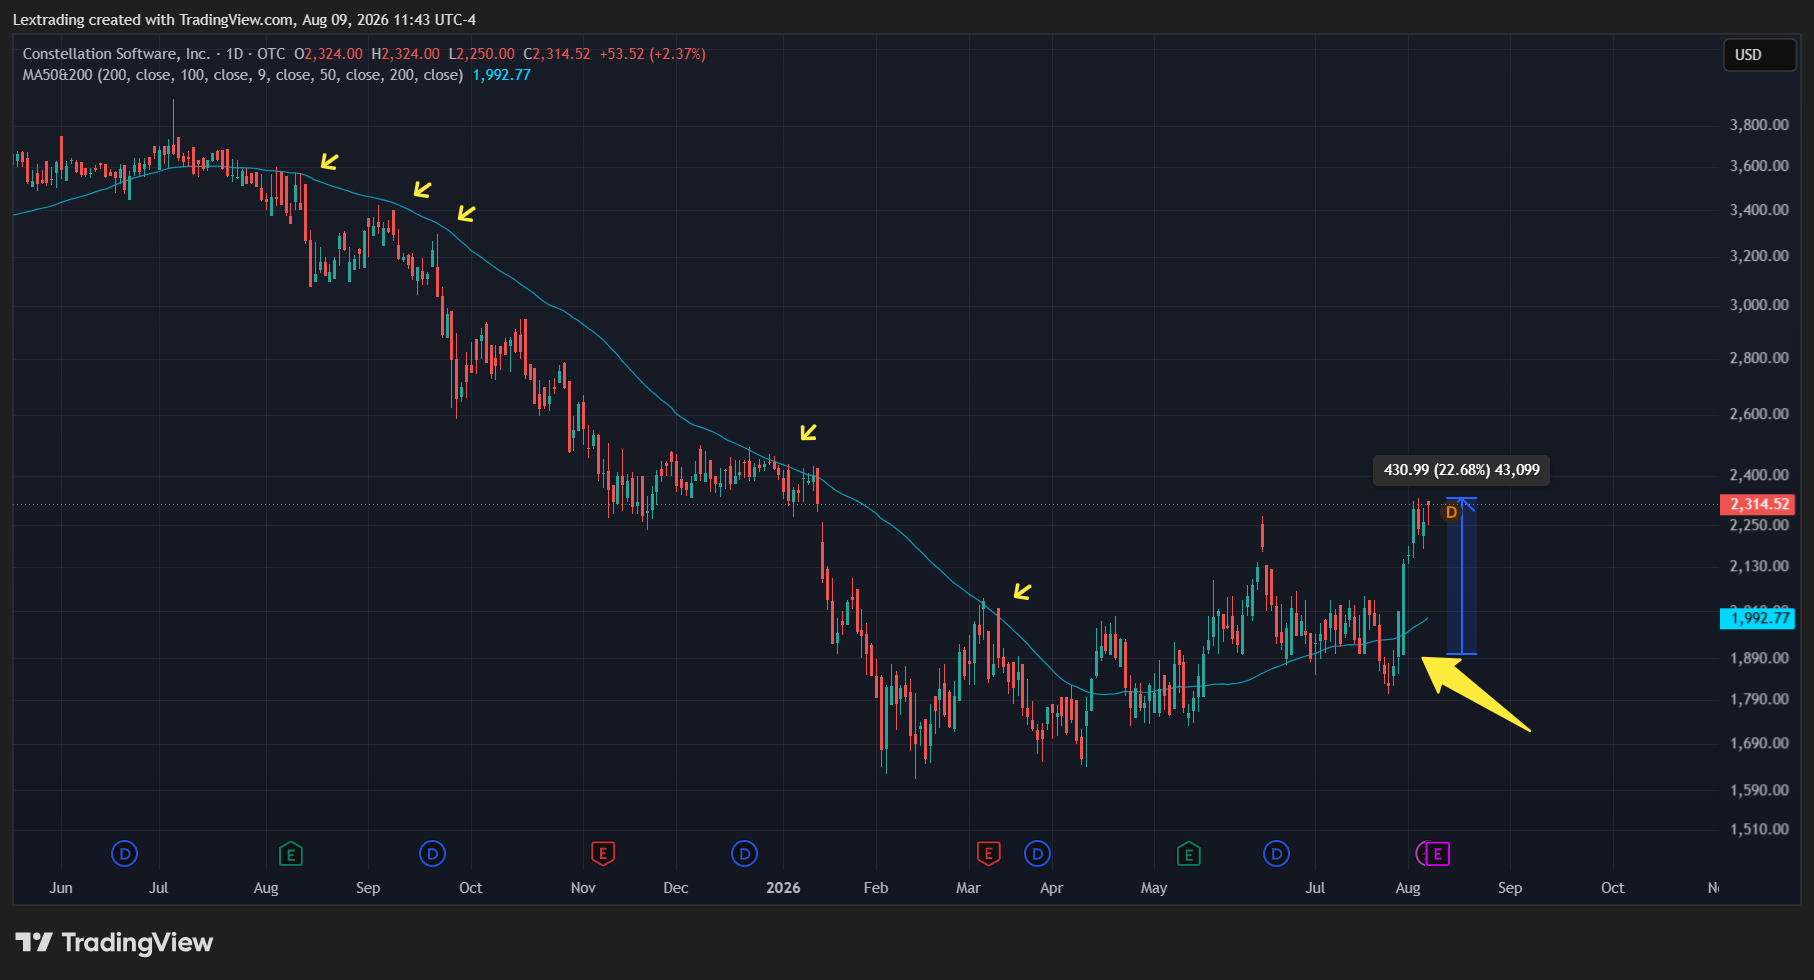Open the red earnings marker in March
This screenshot has height=980, width=1814.
988,854
